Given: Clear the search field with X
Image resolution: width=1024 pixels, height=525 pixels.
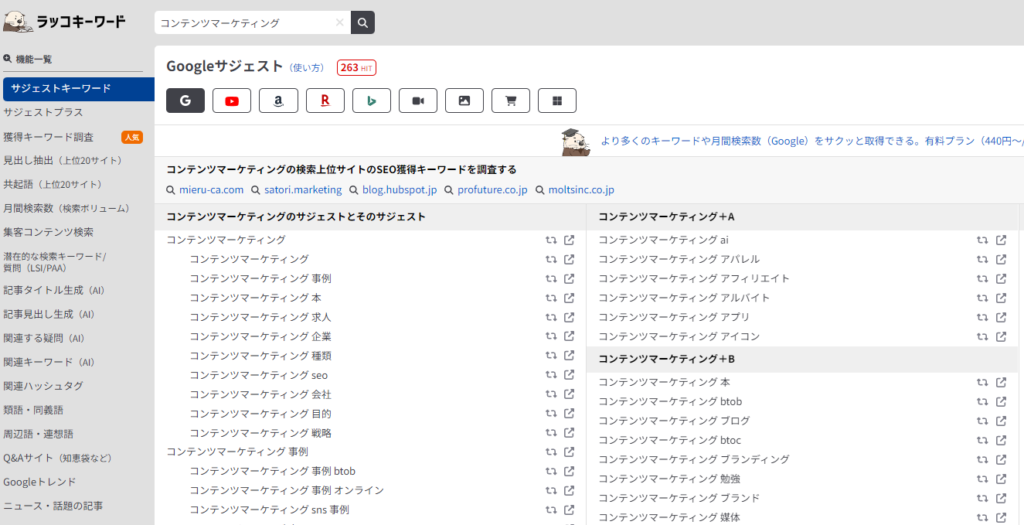Looking at the screenshot, I should [x=339, y=22].
